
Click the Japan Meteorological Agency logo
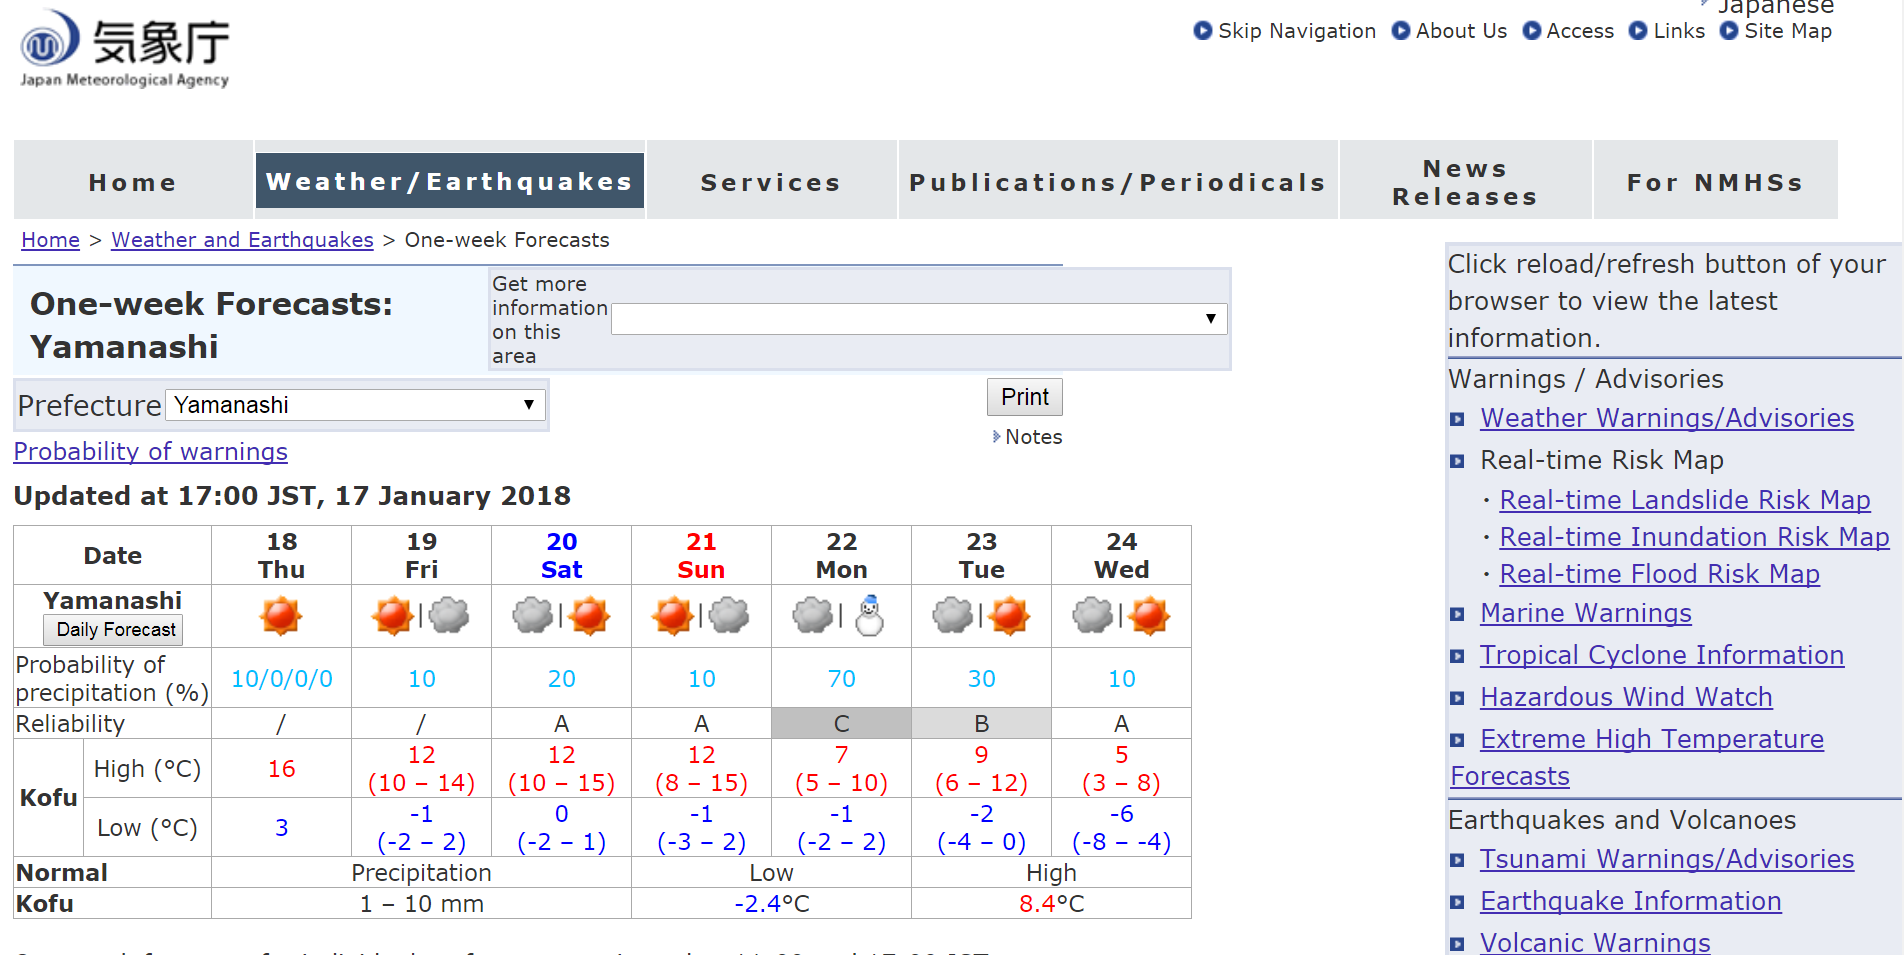click(124, 49)
